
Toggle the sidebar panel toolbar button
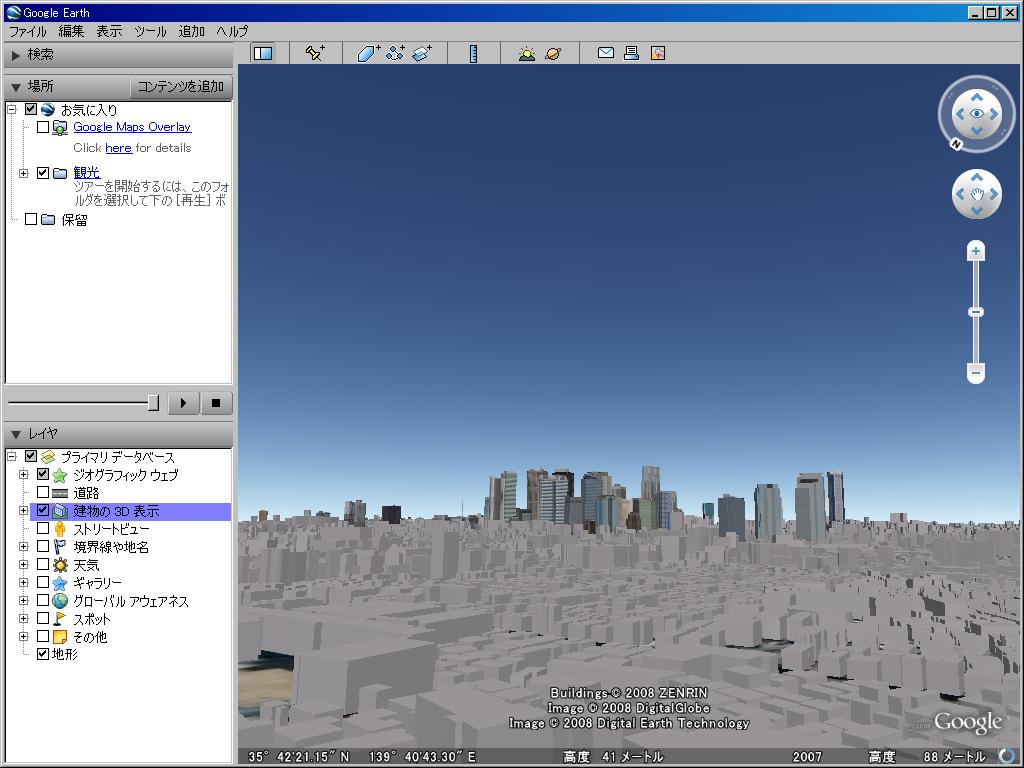pyautogui.click(x=263, y=53)
